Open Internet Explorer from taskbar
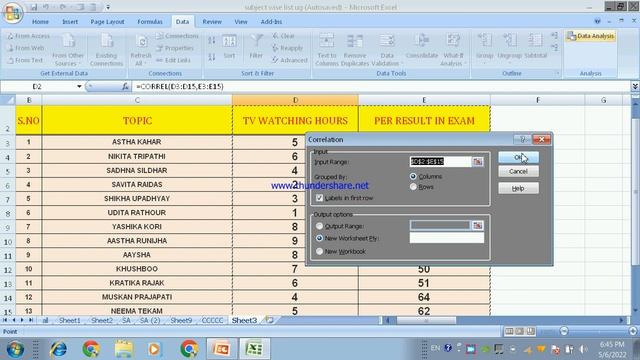The height and width of the screenshot is (360, 640). point(59,349)
